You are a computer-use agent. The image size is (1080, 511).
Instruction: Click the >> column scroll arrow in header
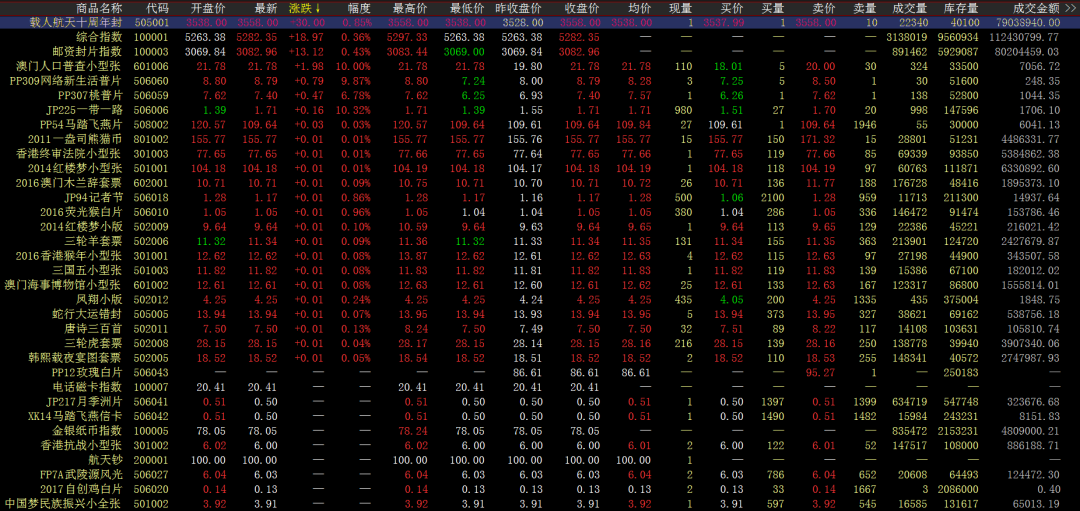click(x=1069, y=9)
